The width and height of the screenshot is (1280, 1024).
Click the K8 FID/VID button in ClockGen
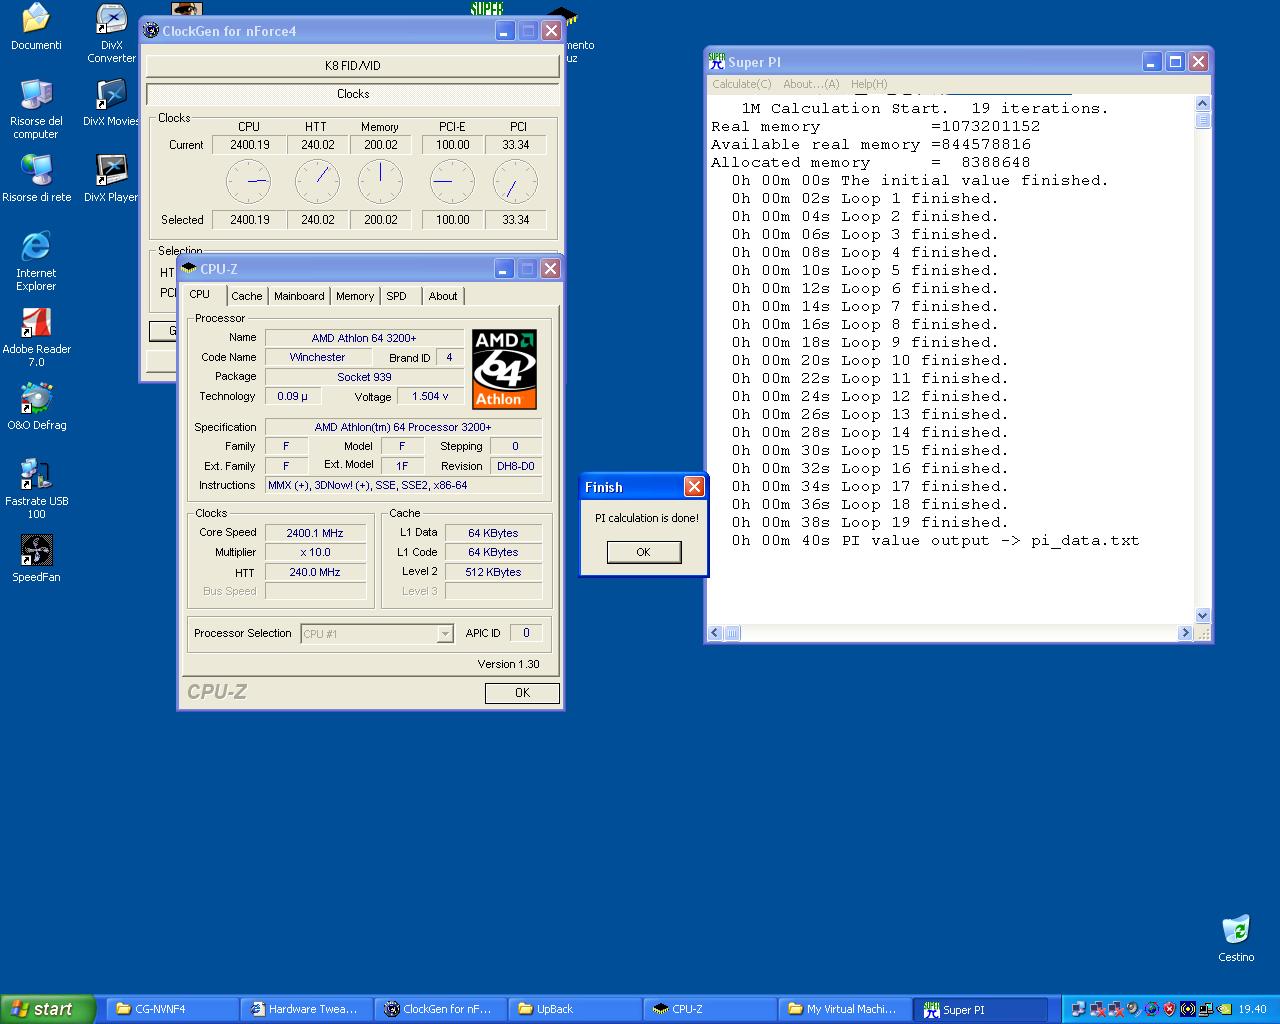352,66
